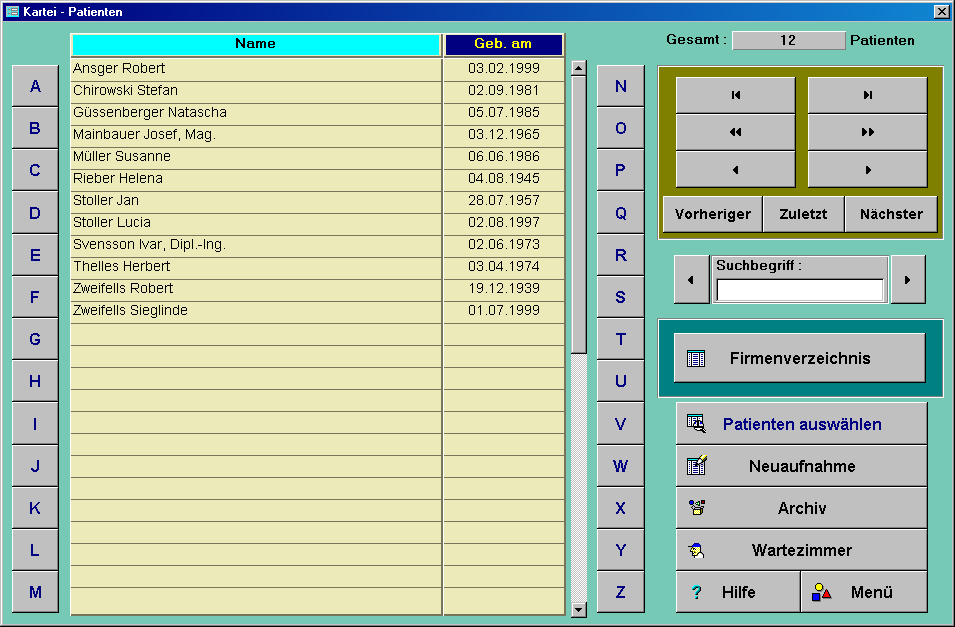Click Patienten auswählen button

(x=801, y=424)
